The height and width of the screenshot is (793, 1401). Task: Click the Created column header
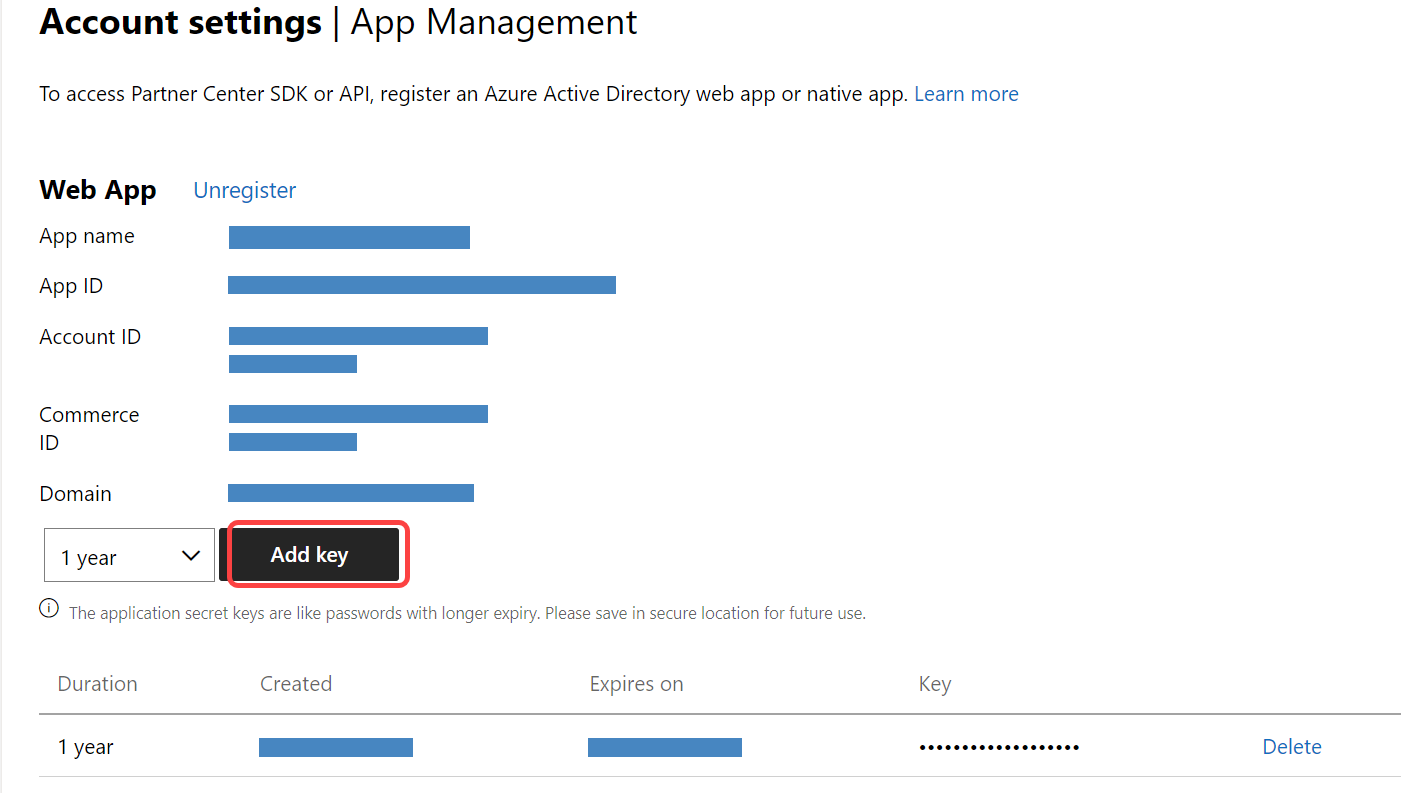[295, 684]
